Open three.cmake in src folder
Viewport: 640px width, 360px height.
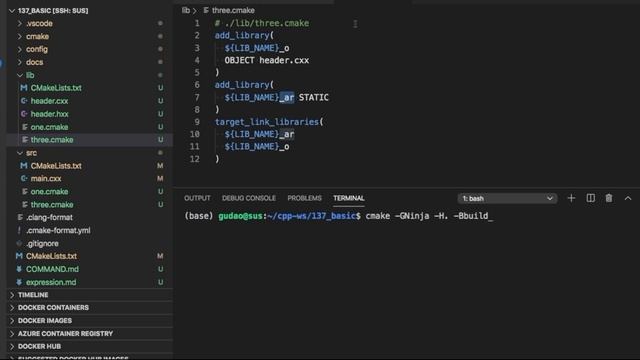point(52,204)
